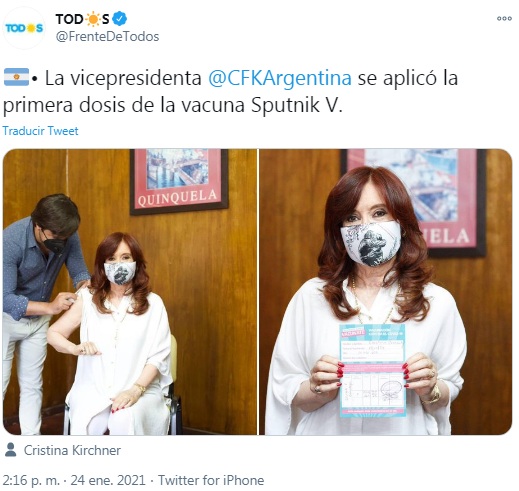Click the tweet text about Sputnik V
Image resolution: width=519 pixels, height=491 pixels.
click(230, 91)
